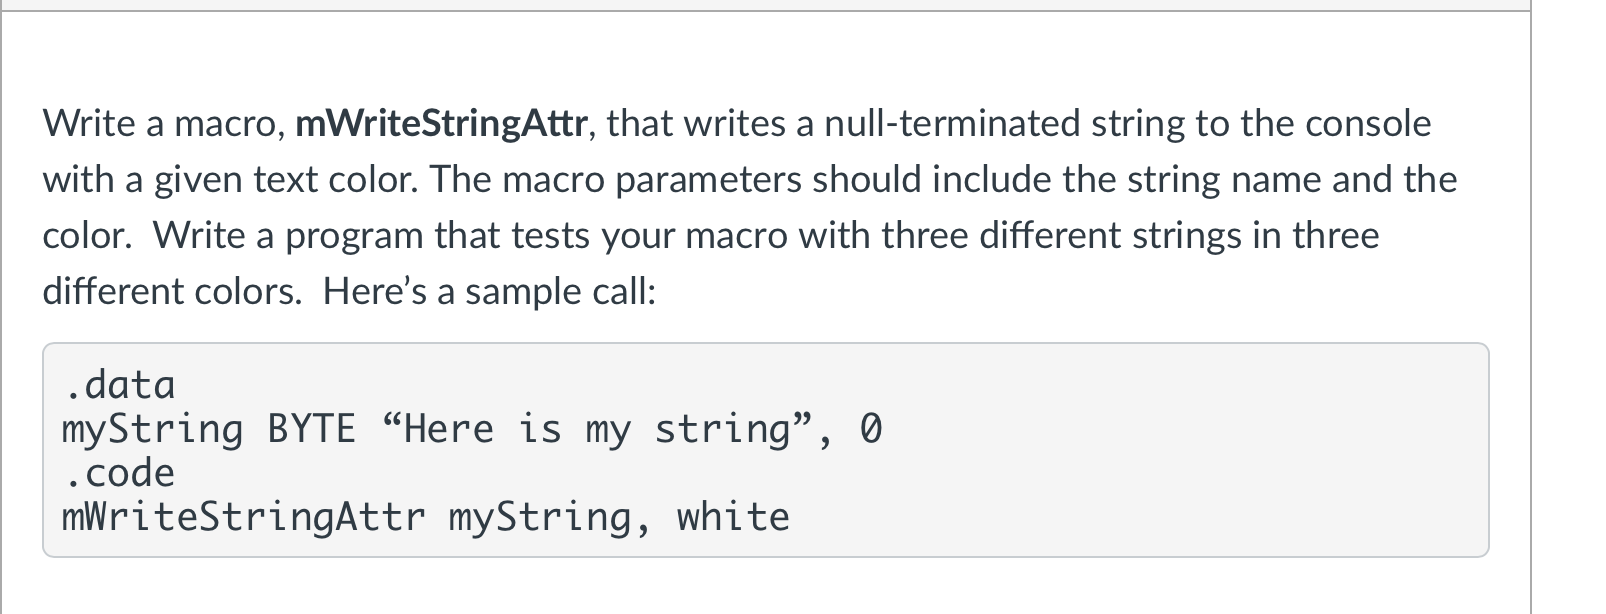Click the mWriteStringAttr myString, white call line

pyautogui.click(x=426, y=517)
